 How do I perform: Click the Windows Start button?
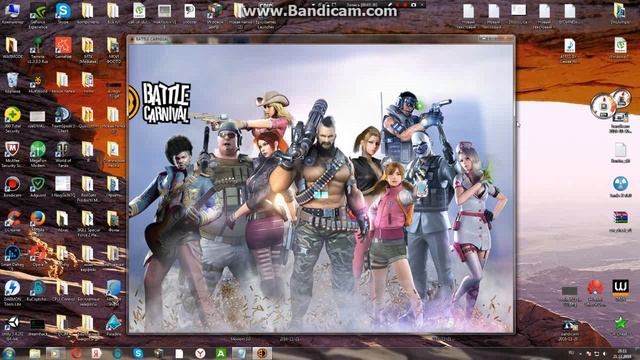pyautogui.click(x=9, y=353)
